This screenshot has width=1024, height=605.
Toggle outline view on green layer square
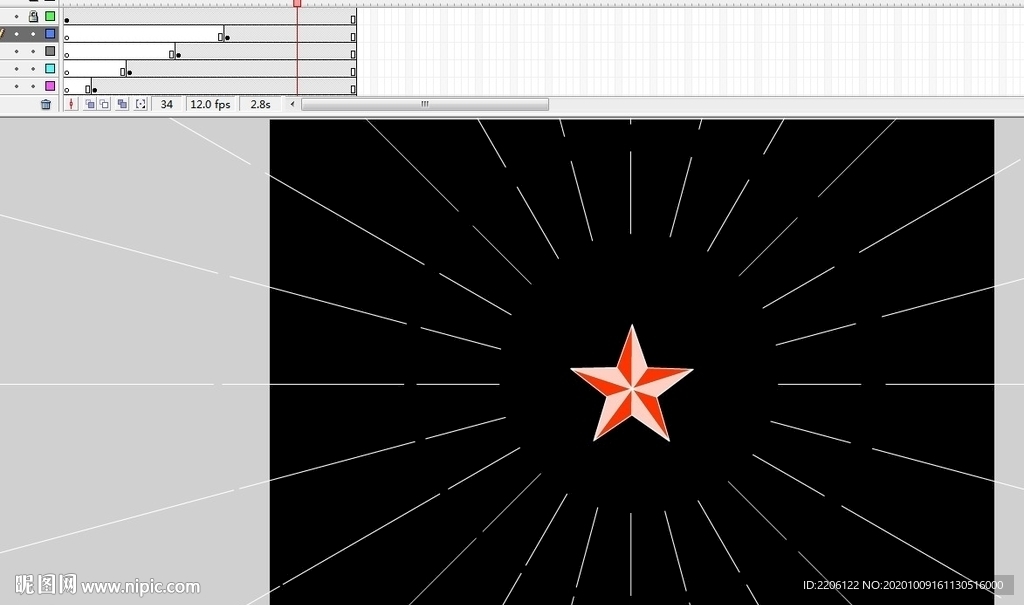50,16
